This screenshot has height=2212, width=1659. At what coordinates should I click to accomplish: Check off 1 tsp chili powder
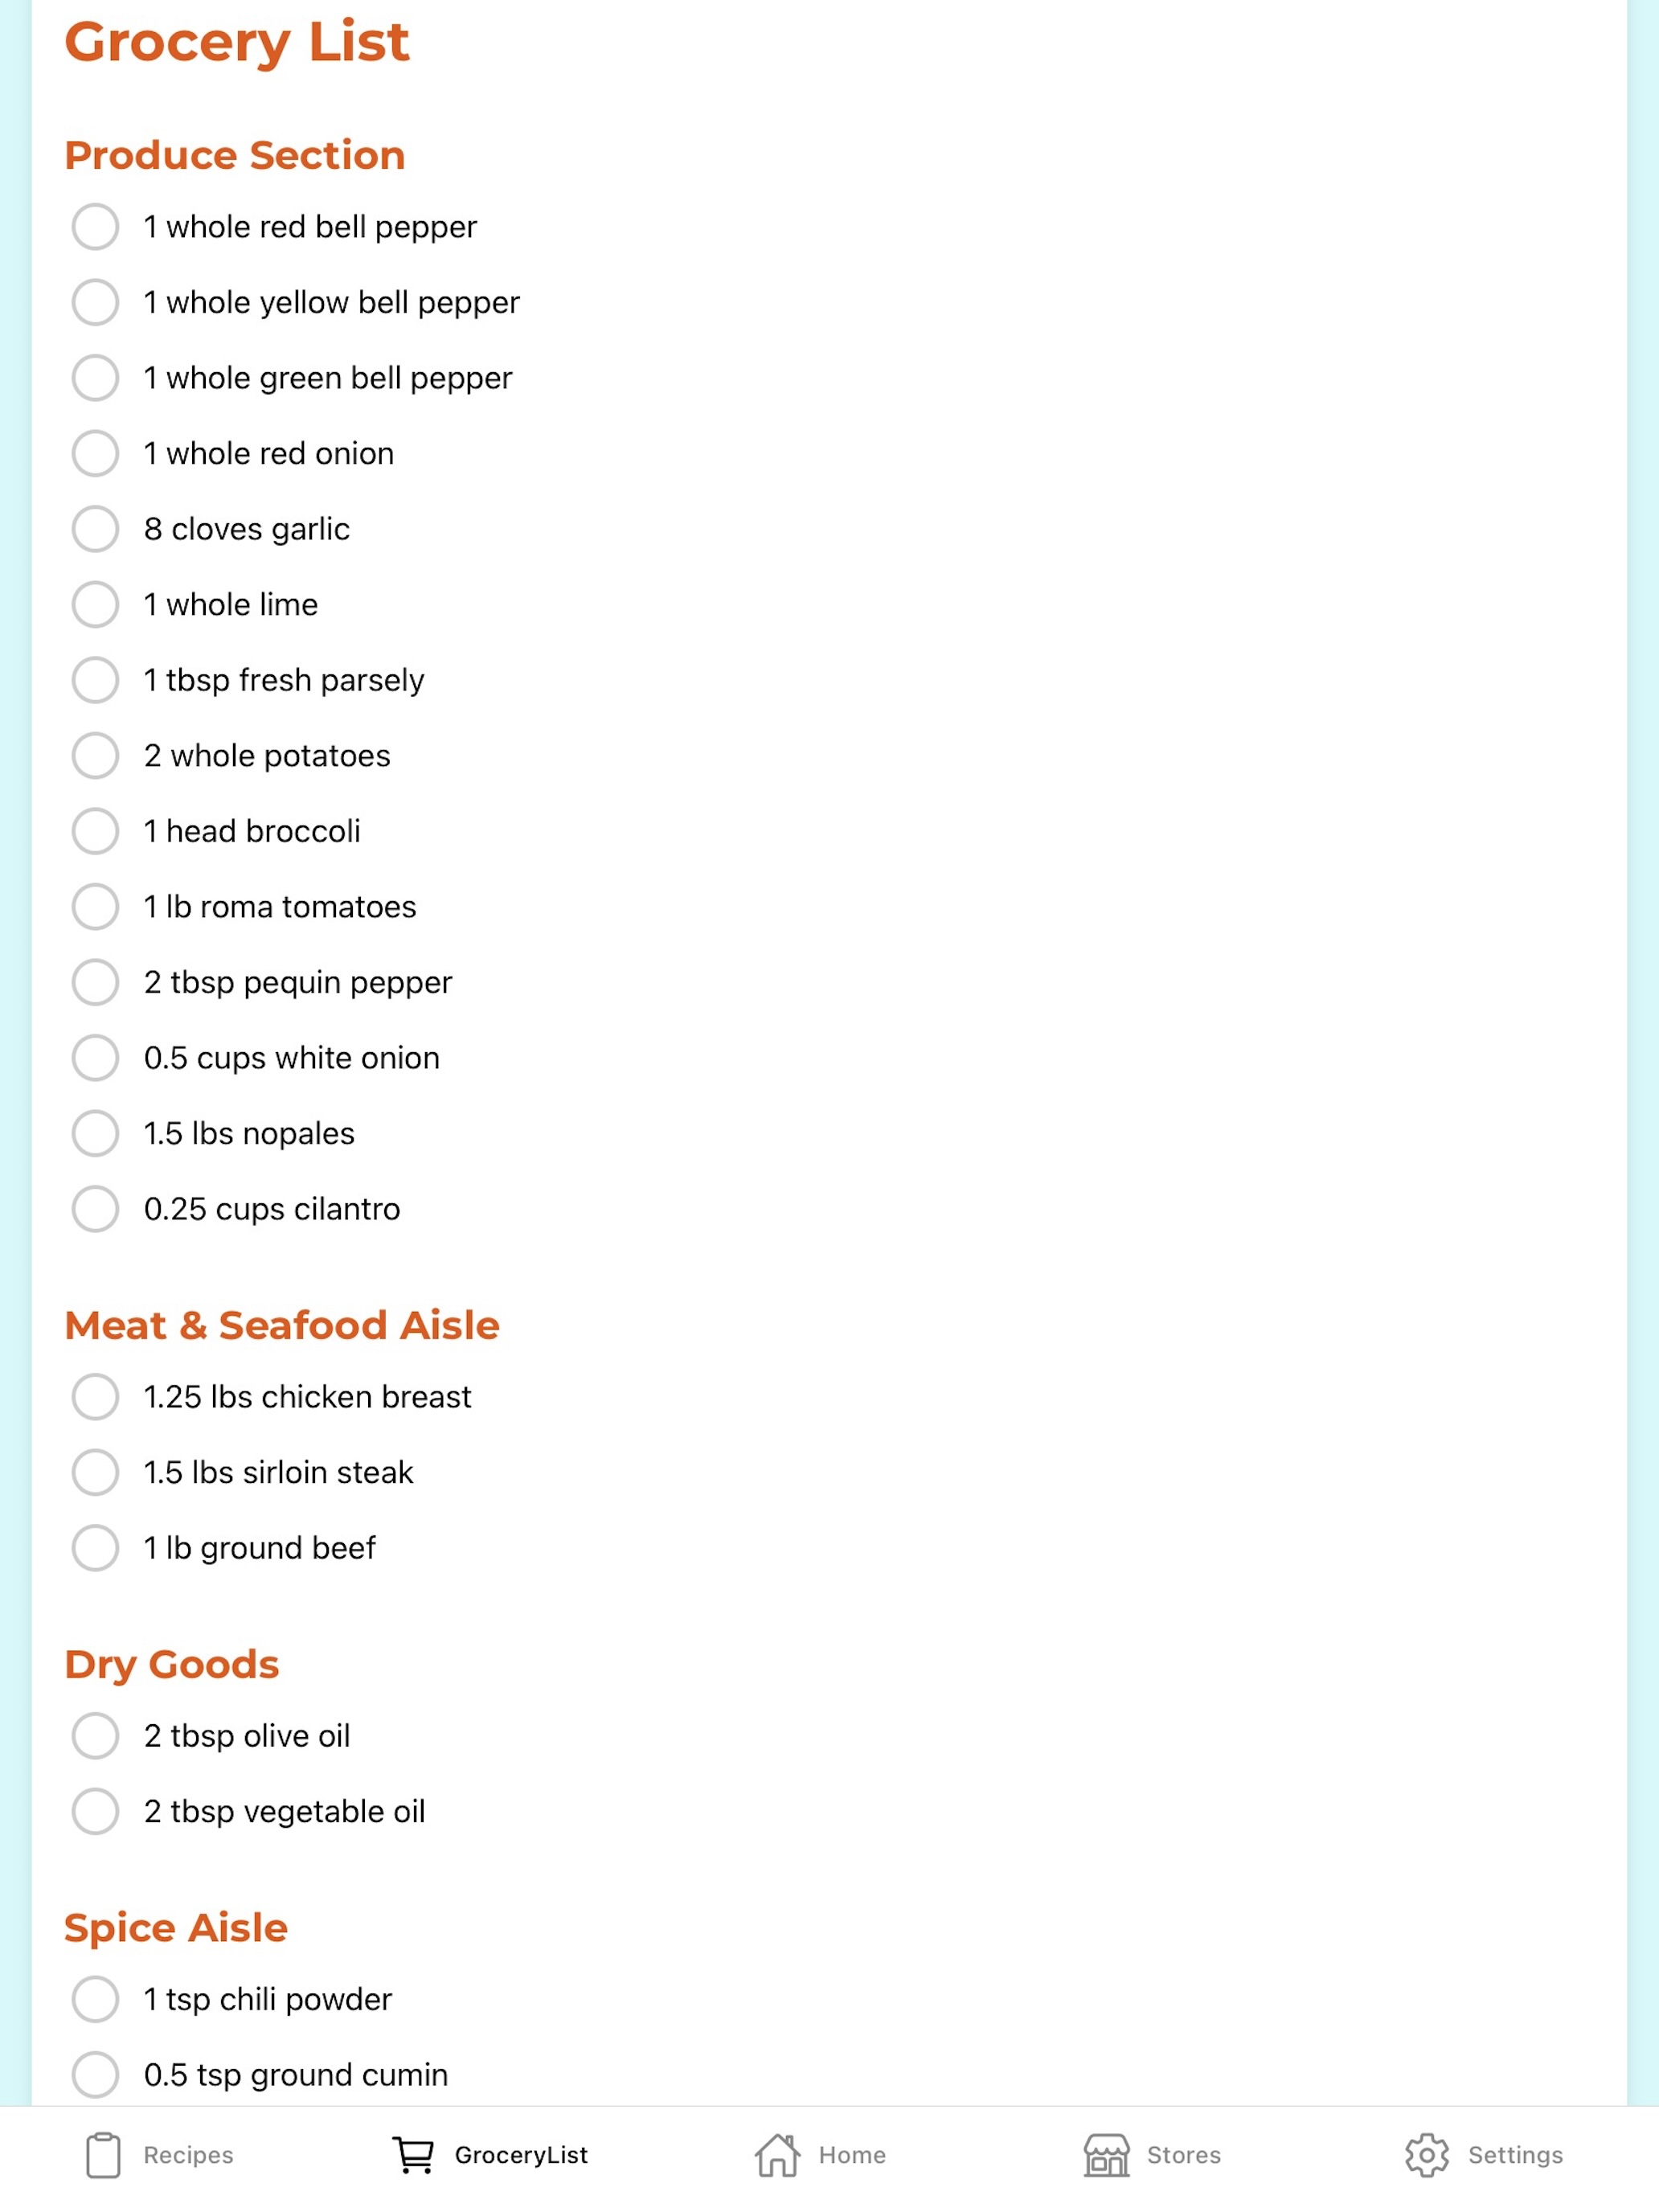pyautogui.click(x=95, y=1999)
